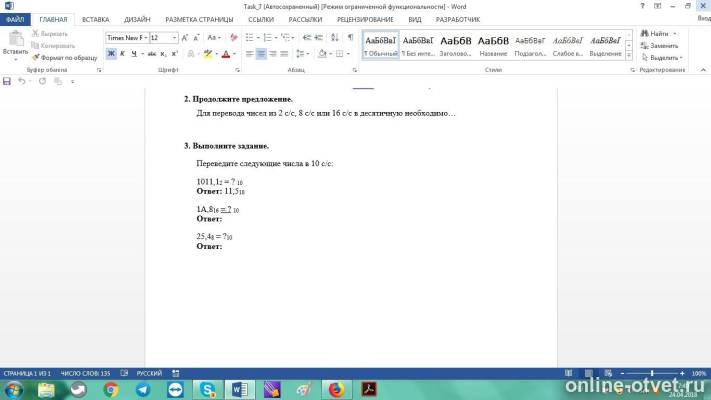Justify the paragraph text

pyautogui.click(x=284, y=54)
